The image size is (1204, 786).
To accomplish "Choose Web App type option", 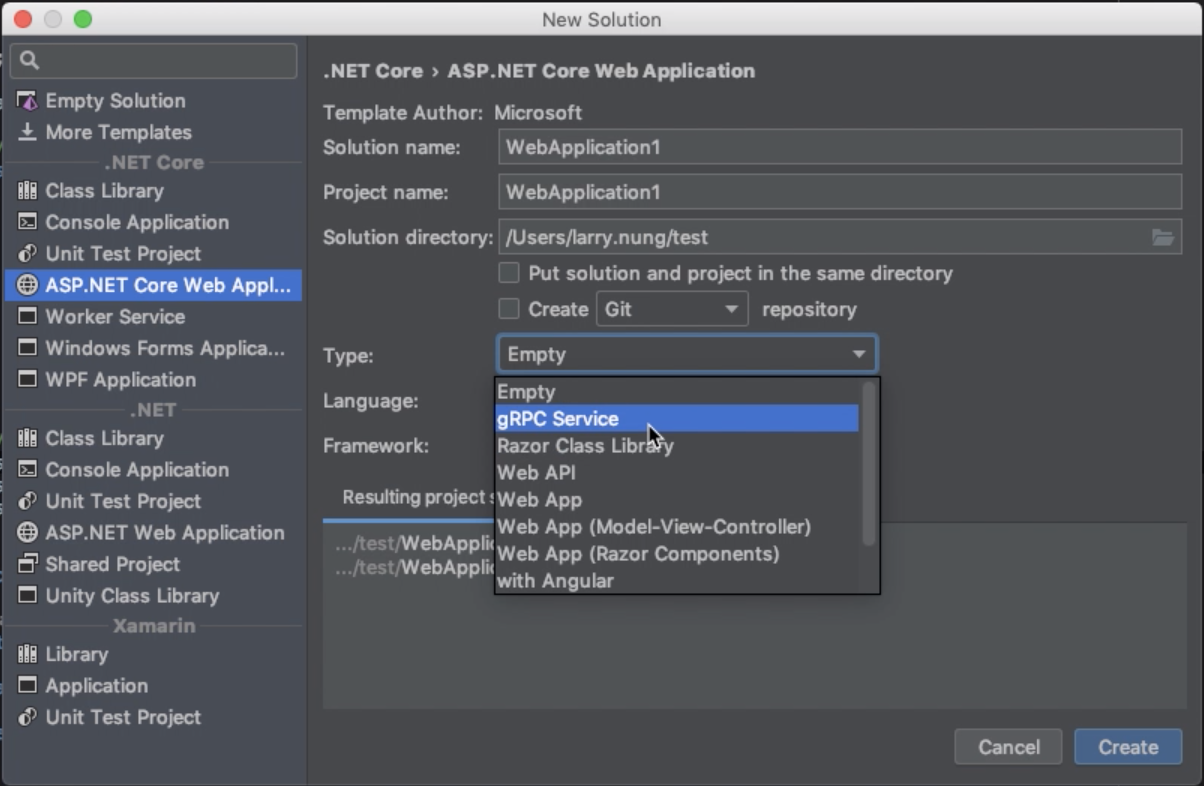I will pyautogui.click(x=677, y=500).
